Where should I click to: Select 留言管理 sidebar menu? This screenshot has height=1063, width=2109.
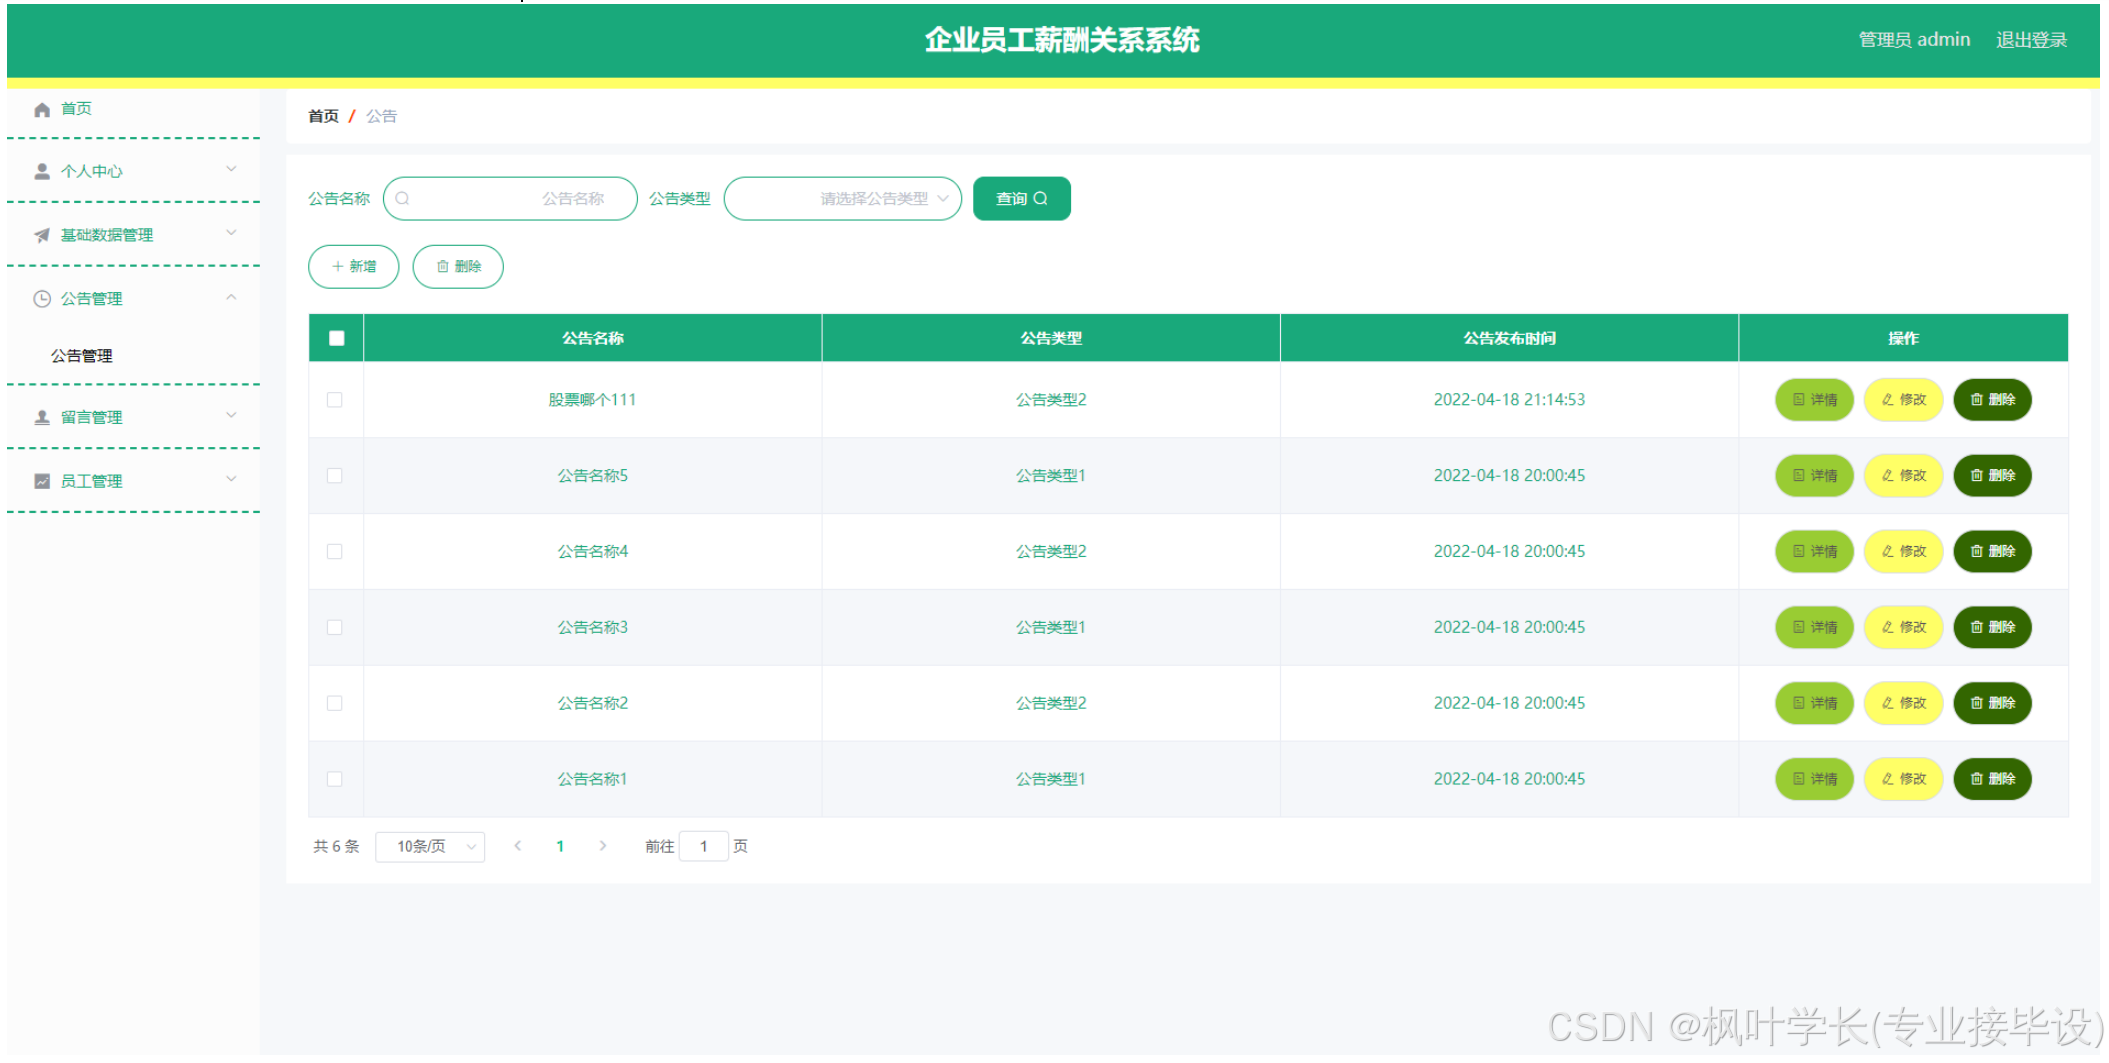(x=133, y=417)
